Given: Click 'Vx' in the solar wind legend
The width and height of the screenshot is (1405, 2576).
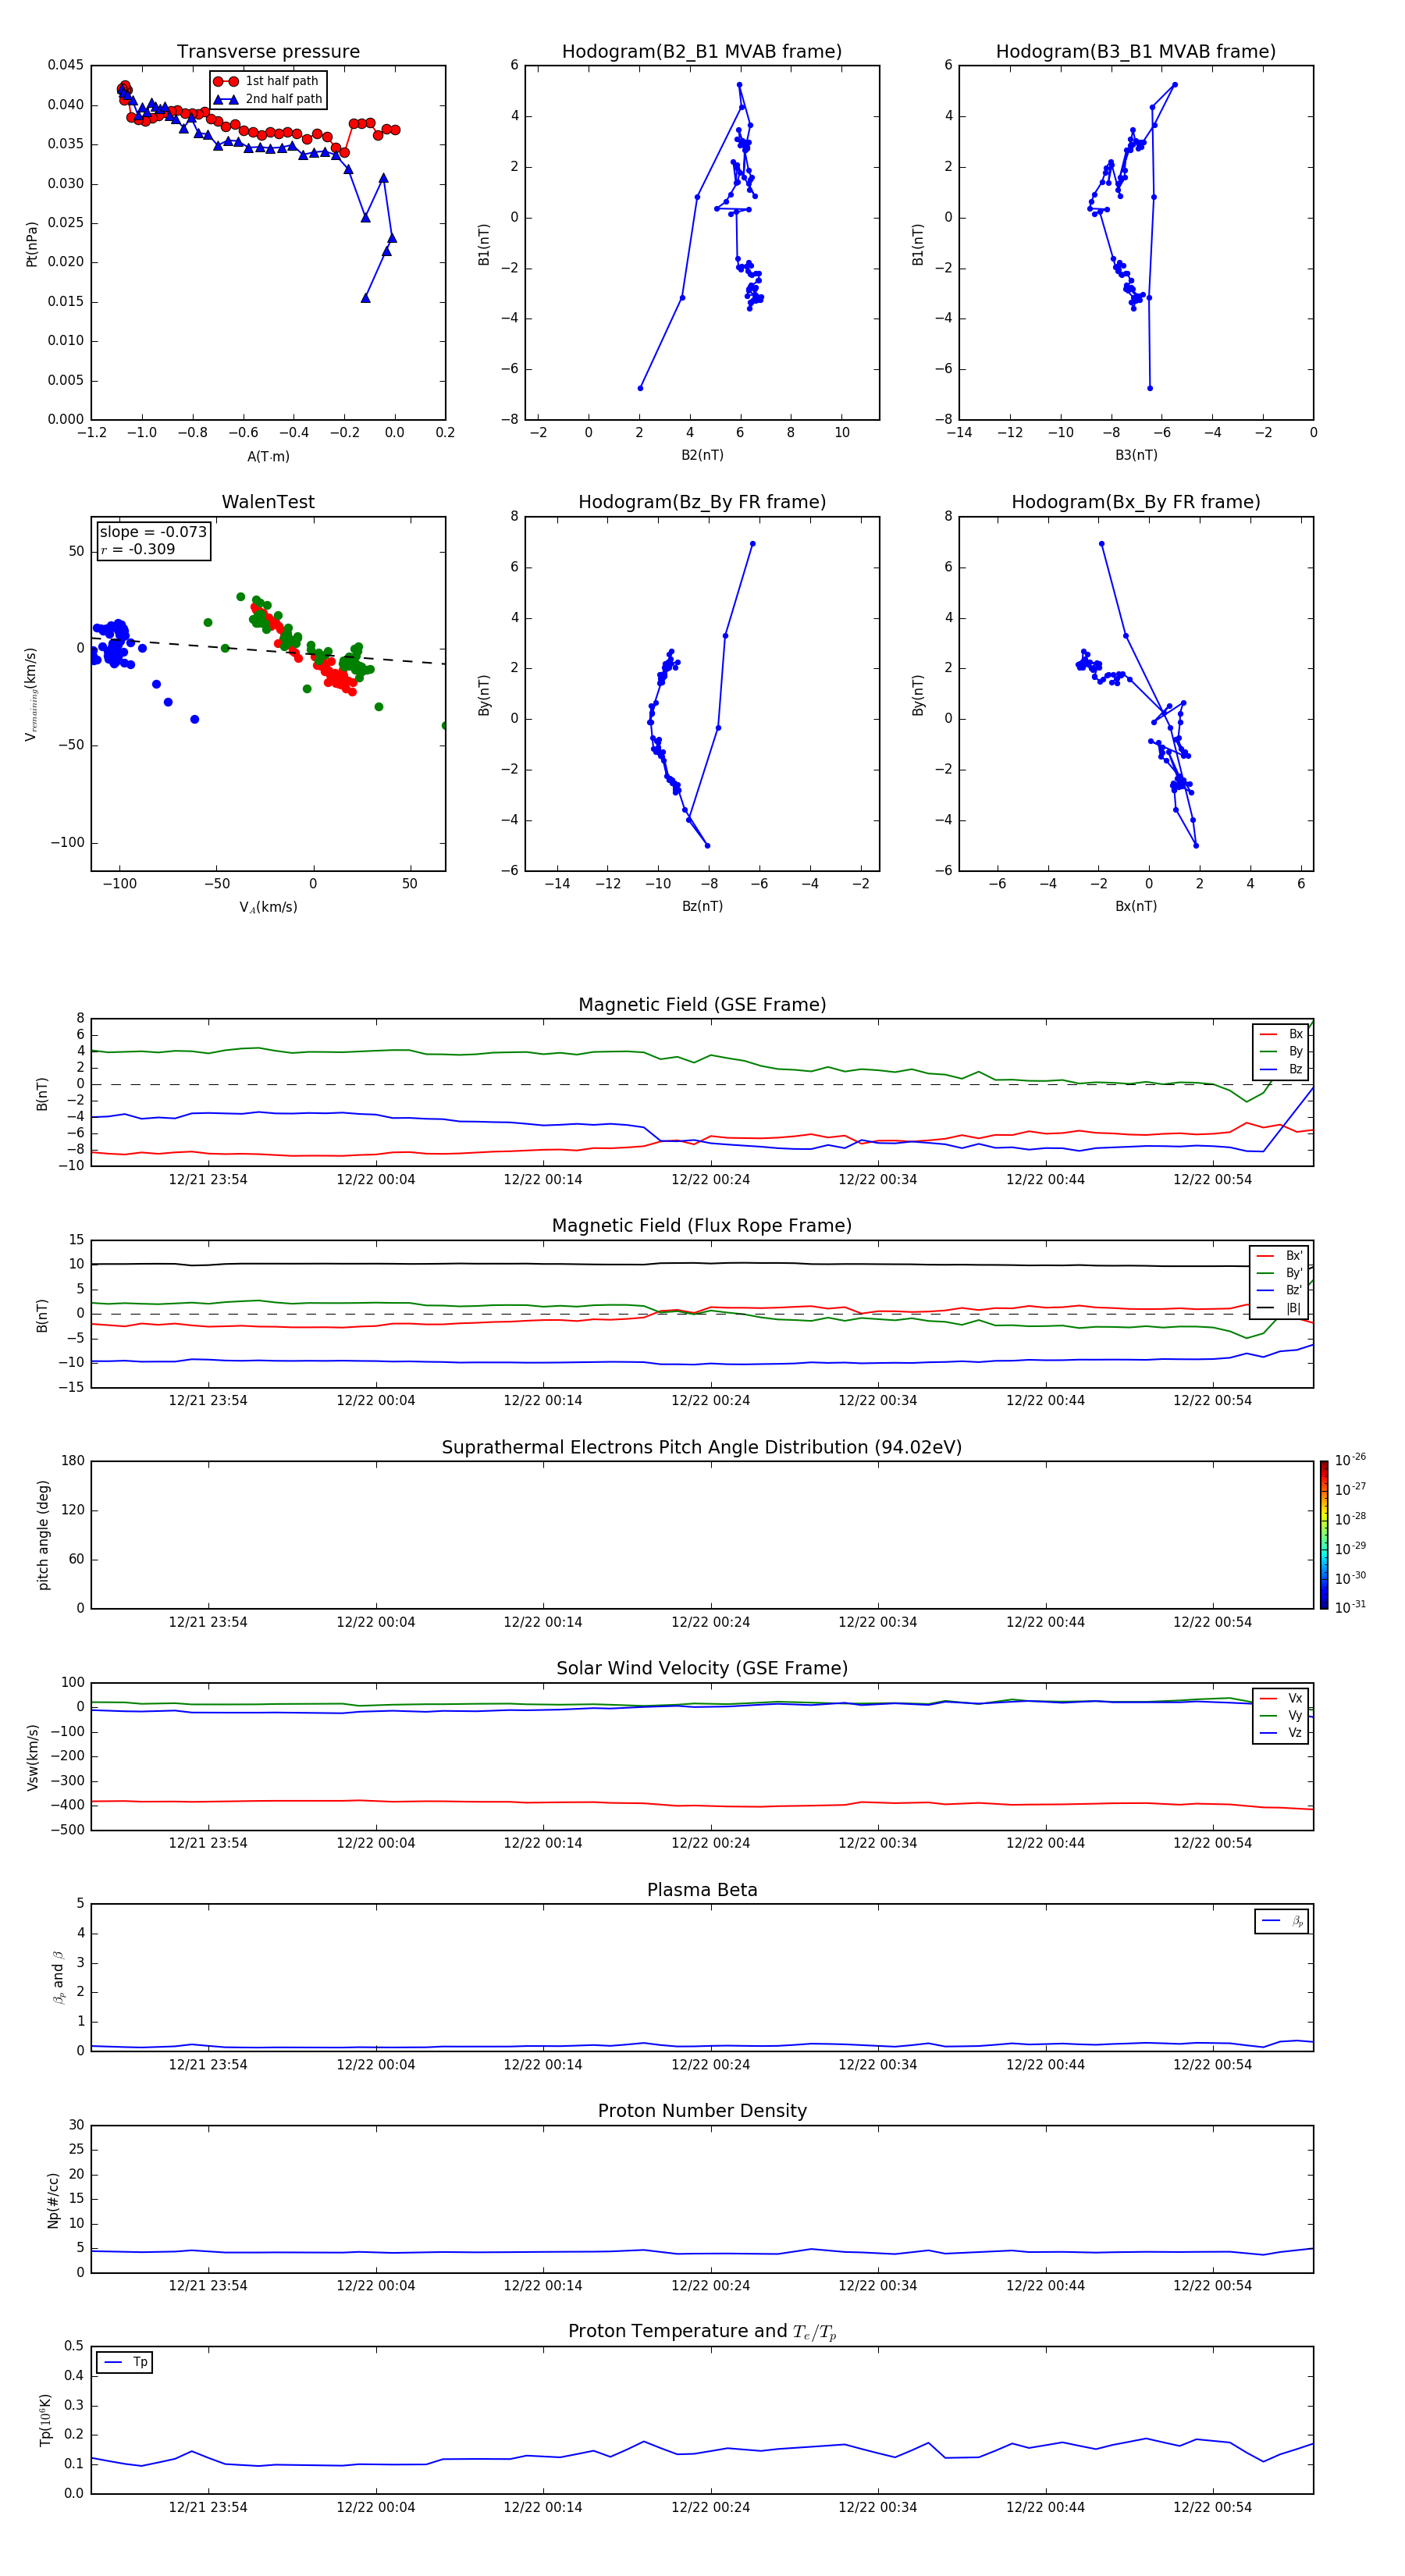Looking at the screenshot, I should pos(1282,1698).
